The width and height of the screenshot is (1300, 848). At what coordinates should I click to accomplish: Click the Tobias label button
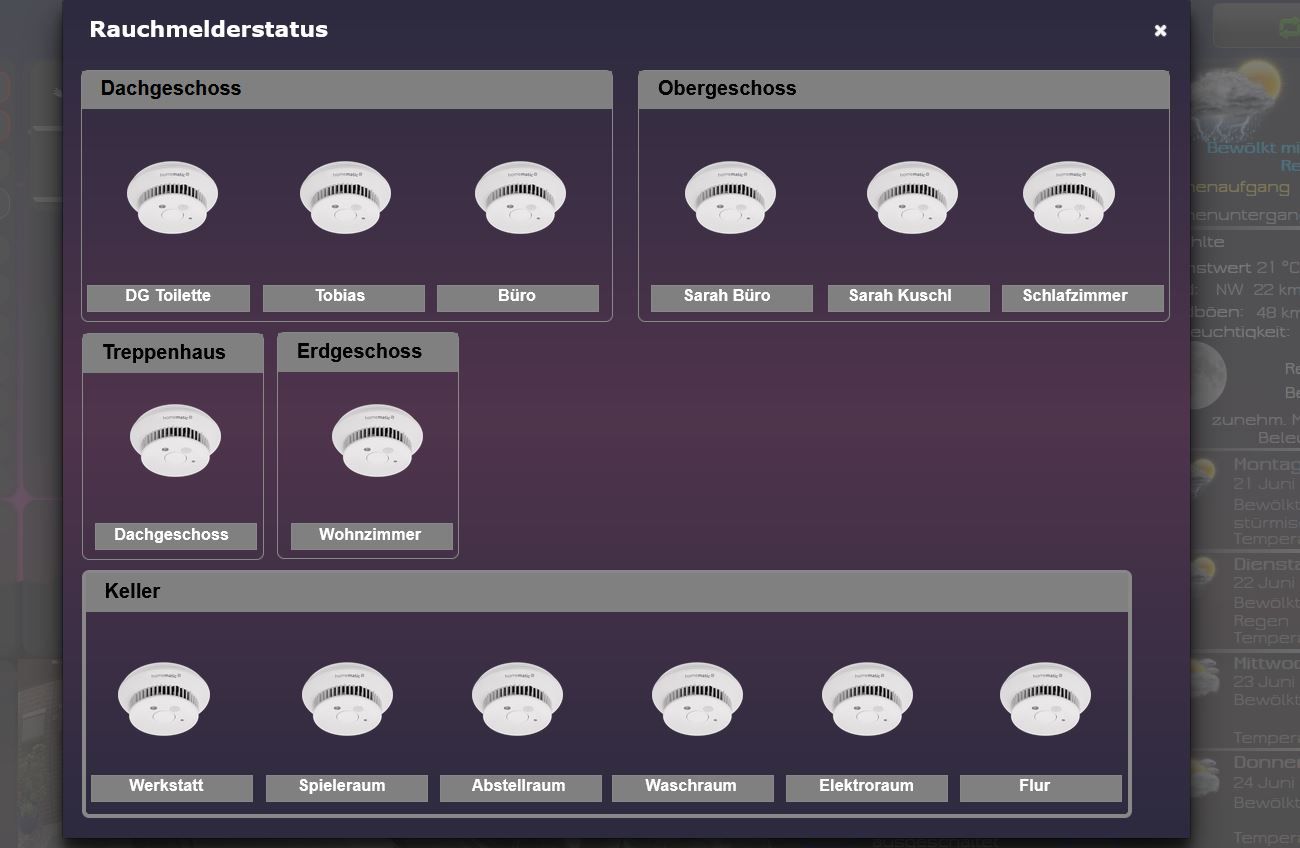(344, 297)
